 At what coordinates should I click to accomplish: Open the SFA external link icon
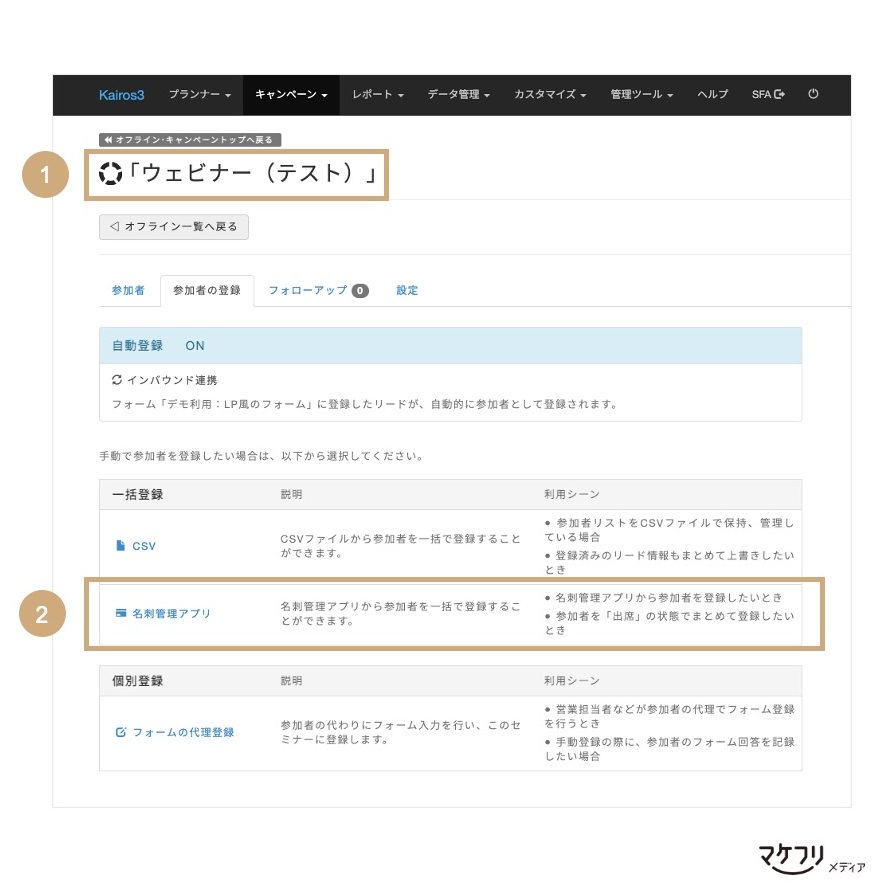point(779,94)
